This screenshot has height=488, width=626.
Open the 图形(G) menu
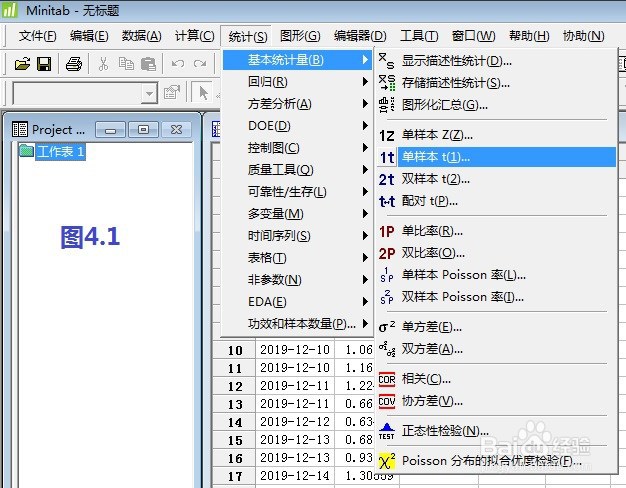point(300,36)
